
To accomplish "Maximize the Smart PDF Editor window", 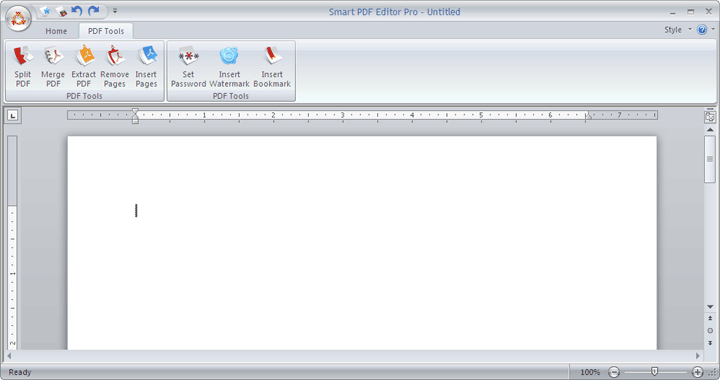I will [691, 12].
